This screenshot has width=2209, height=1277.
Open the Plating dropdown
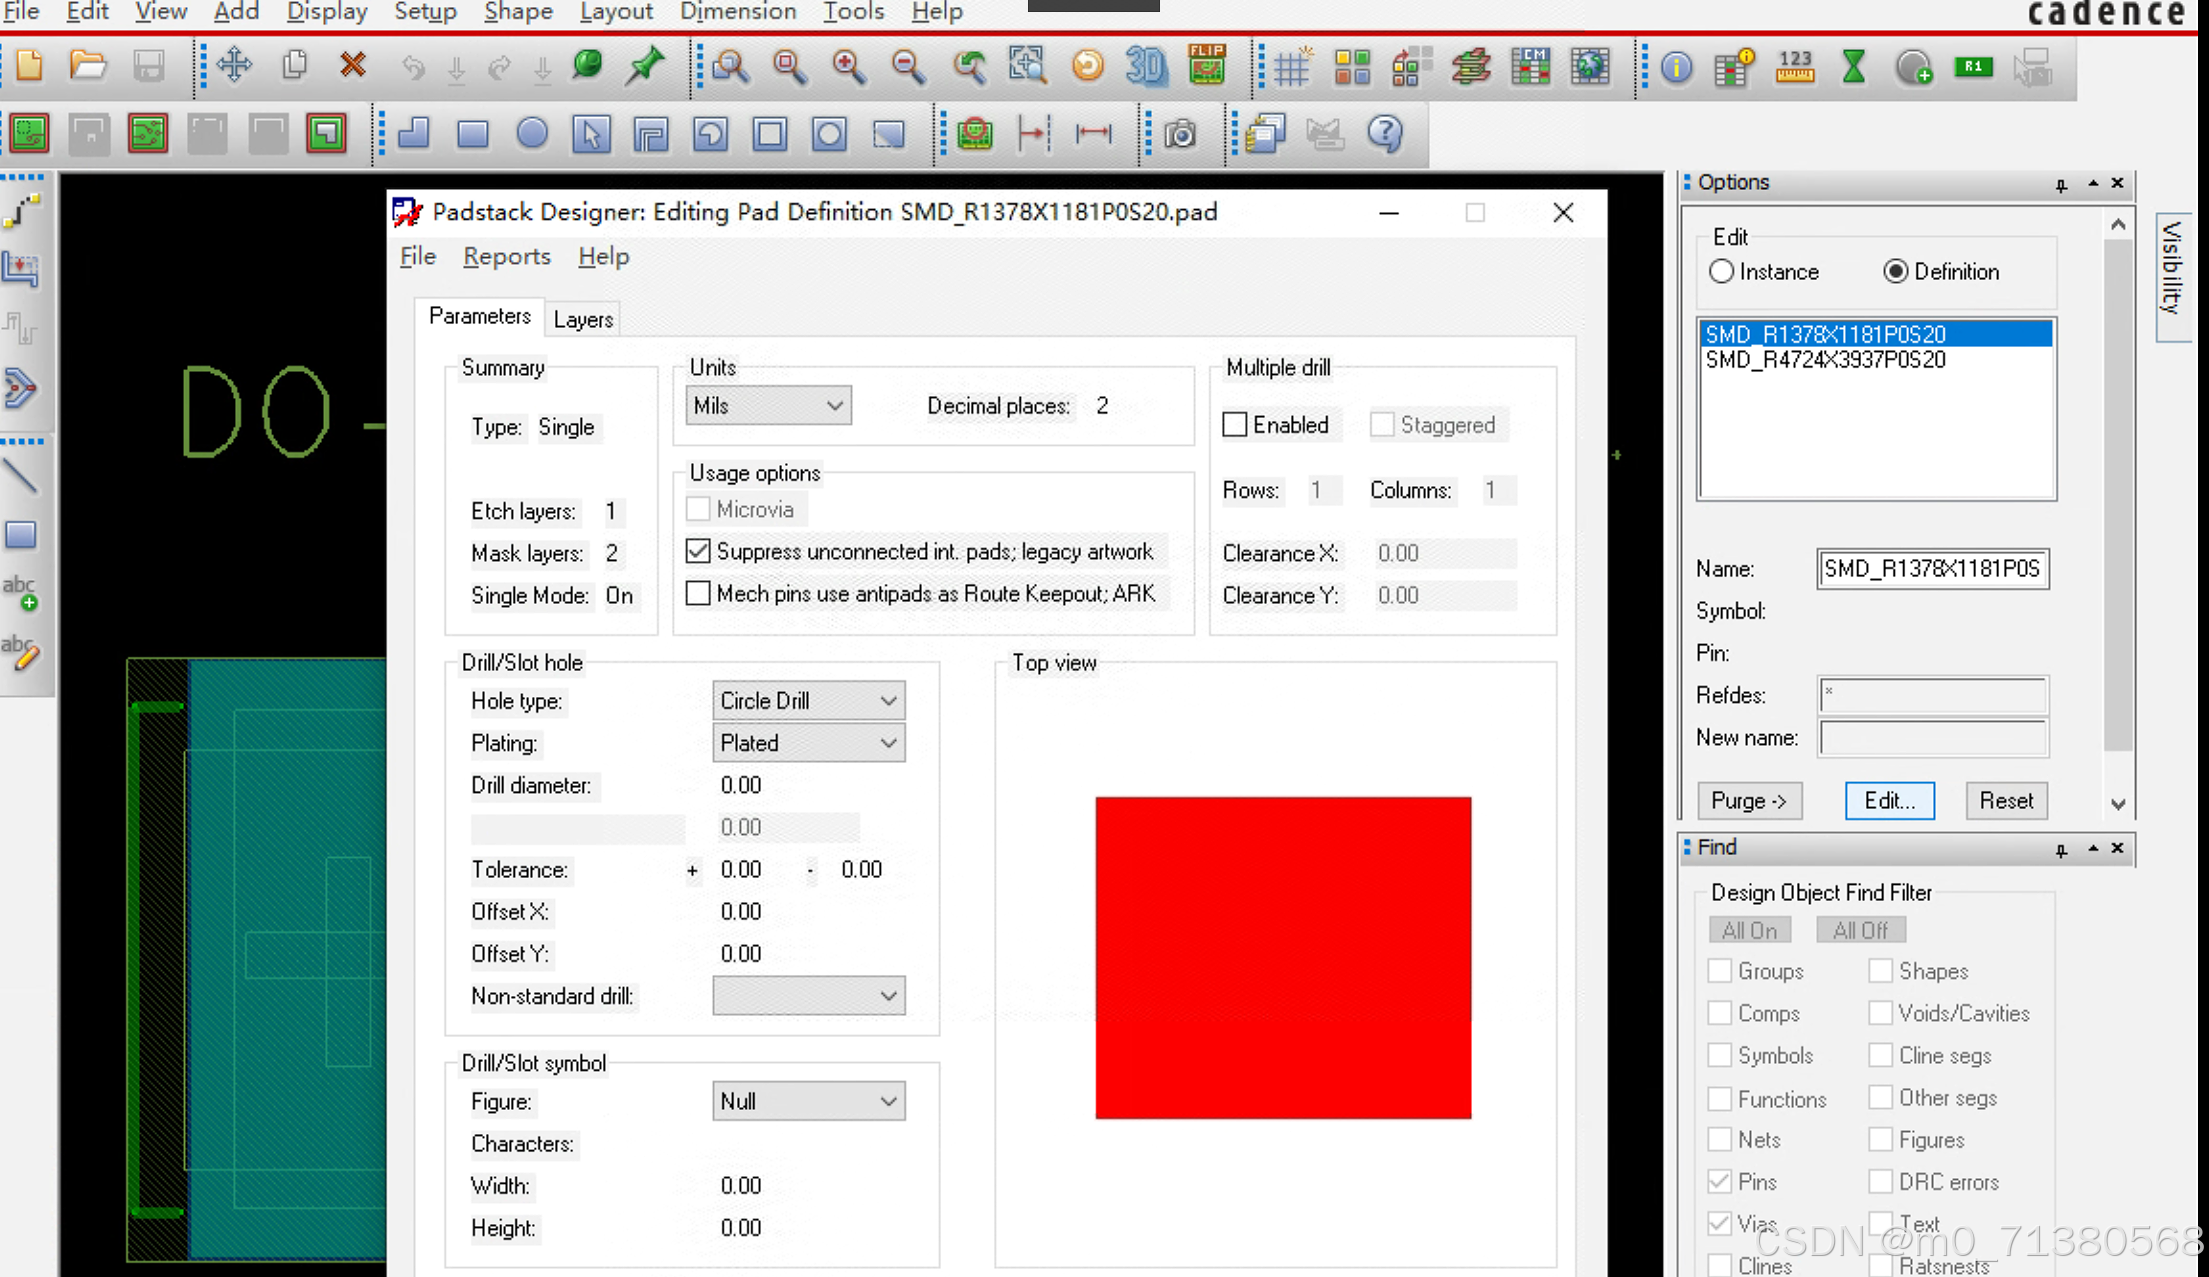click(x=808, y=743)
